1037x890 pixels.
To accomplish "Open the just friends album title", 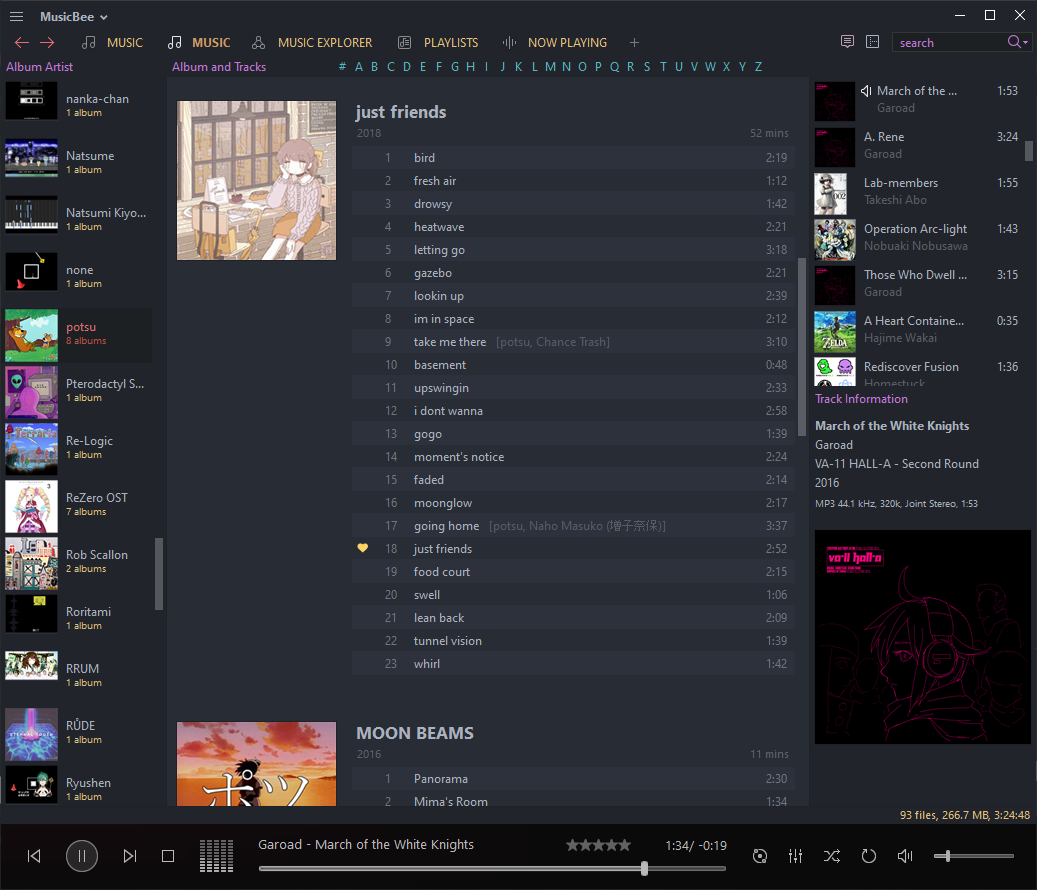I will 401,112.
